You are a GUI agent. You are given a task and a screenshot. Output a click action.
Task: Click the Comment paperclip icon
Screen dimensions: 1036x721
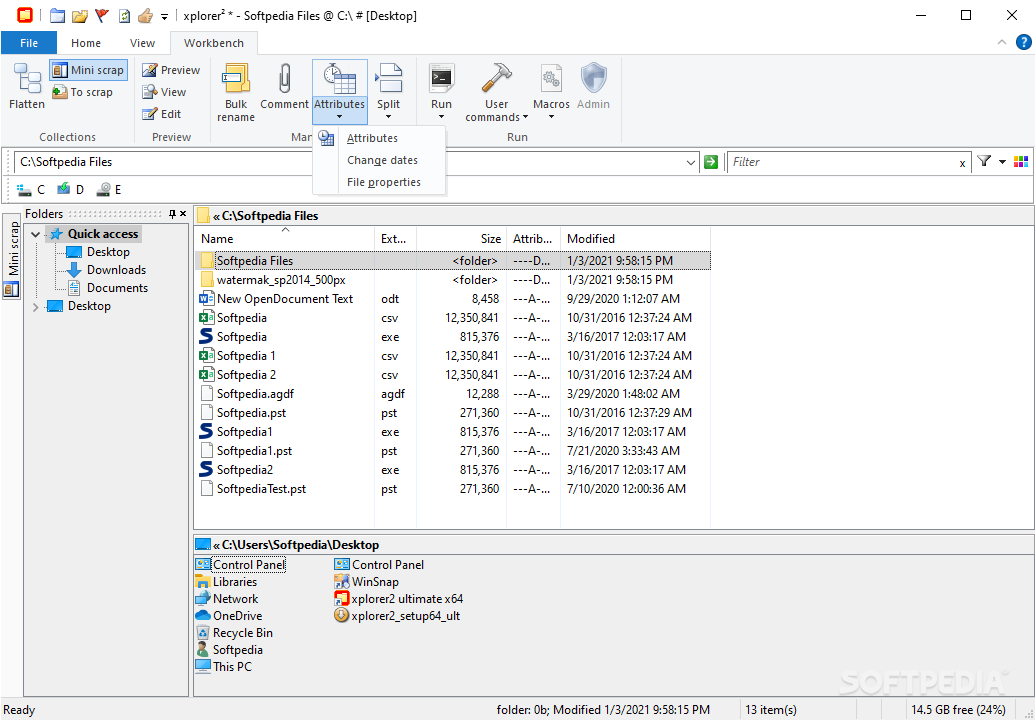284,78
